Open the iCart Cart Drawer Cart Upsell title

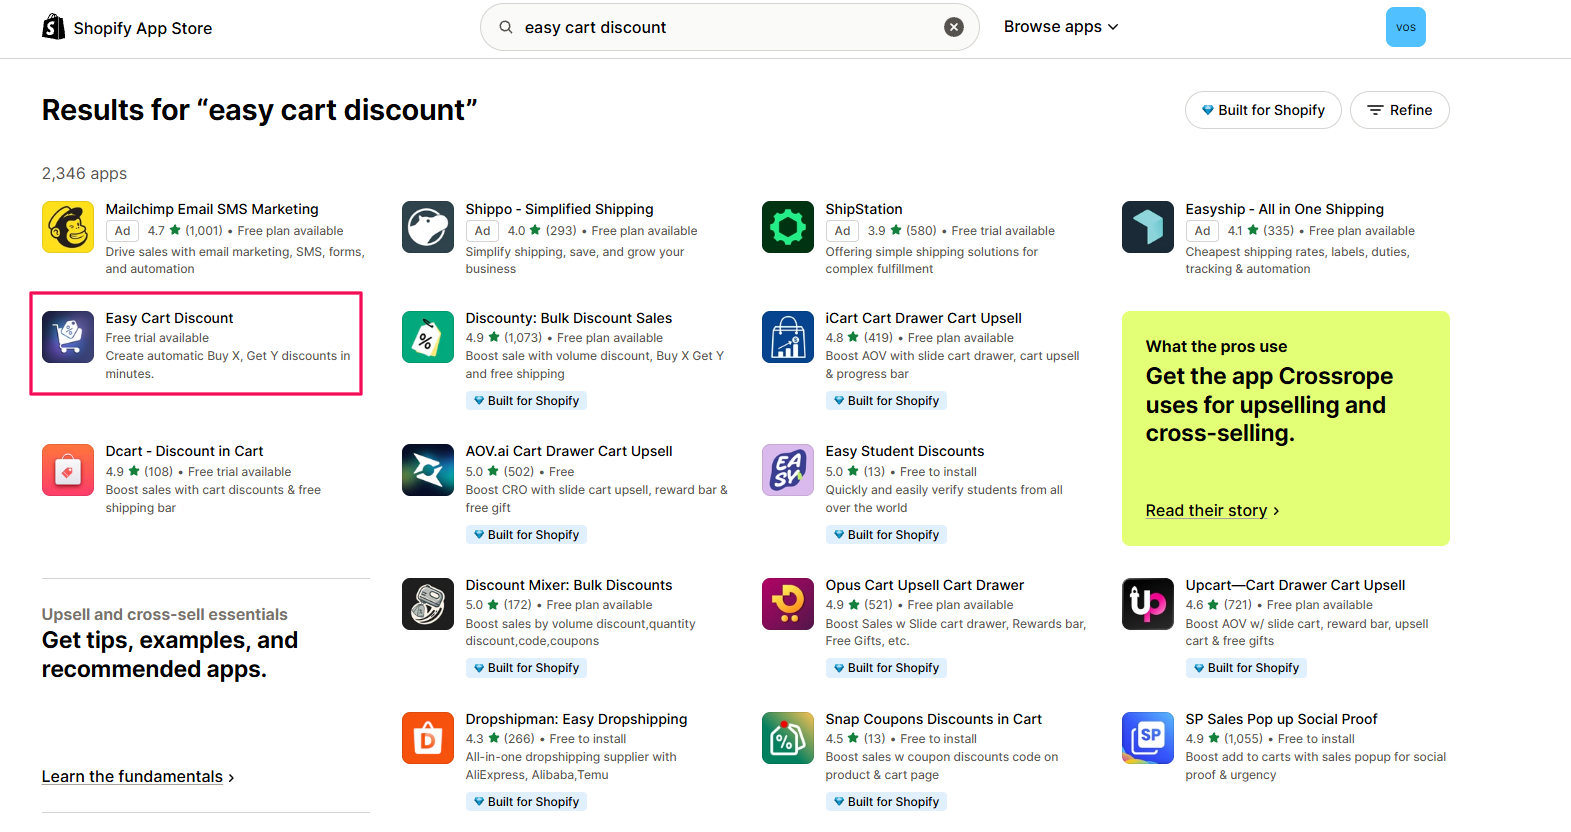[x=923, y=318]
